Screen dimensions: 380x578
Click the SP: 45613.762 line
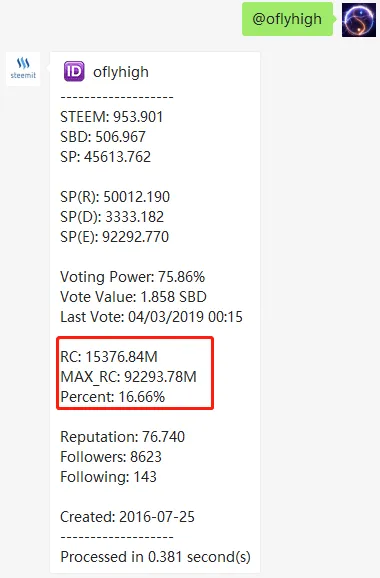105,157
